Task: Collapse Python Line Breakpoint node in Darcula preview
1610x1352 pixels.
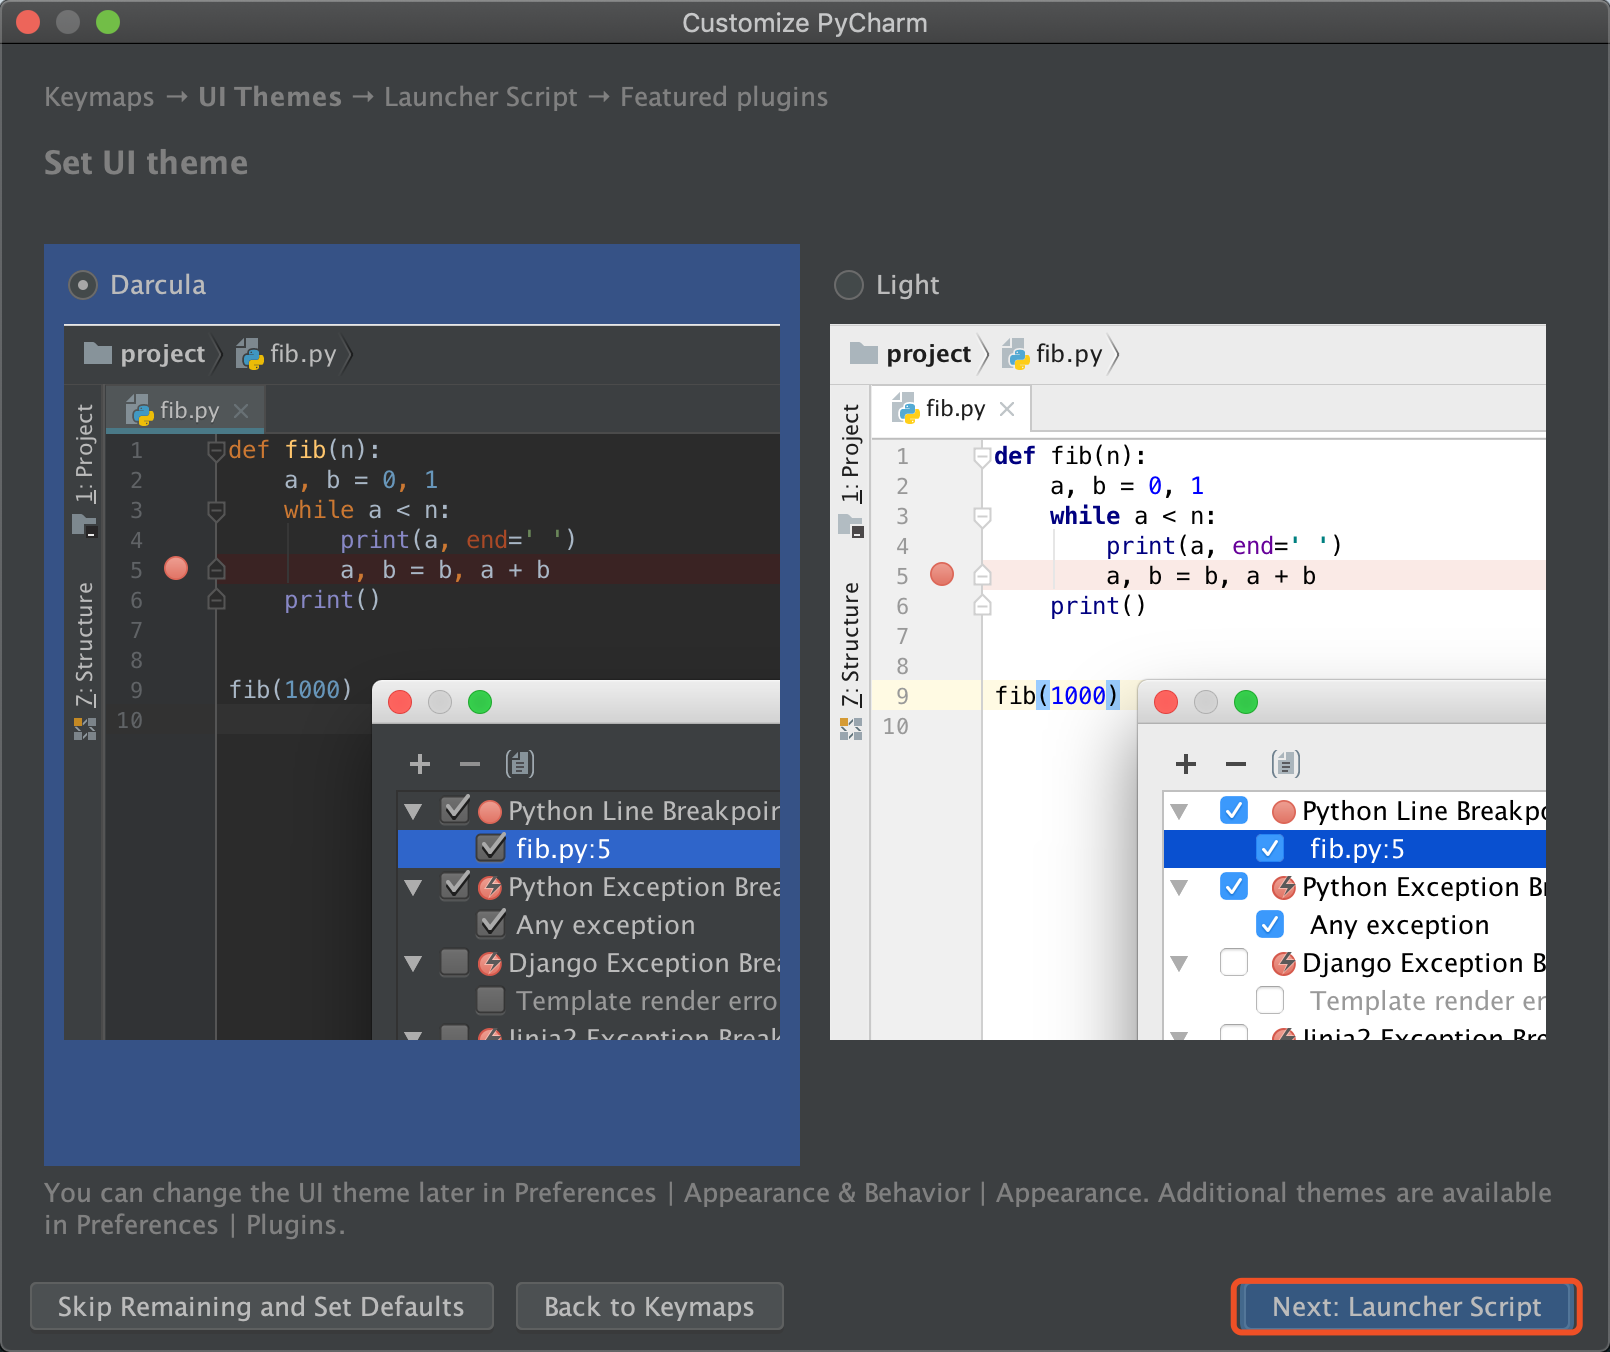Action: click(x=413, y=811)
